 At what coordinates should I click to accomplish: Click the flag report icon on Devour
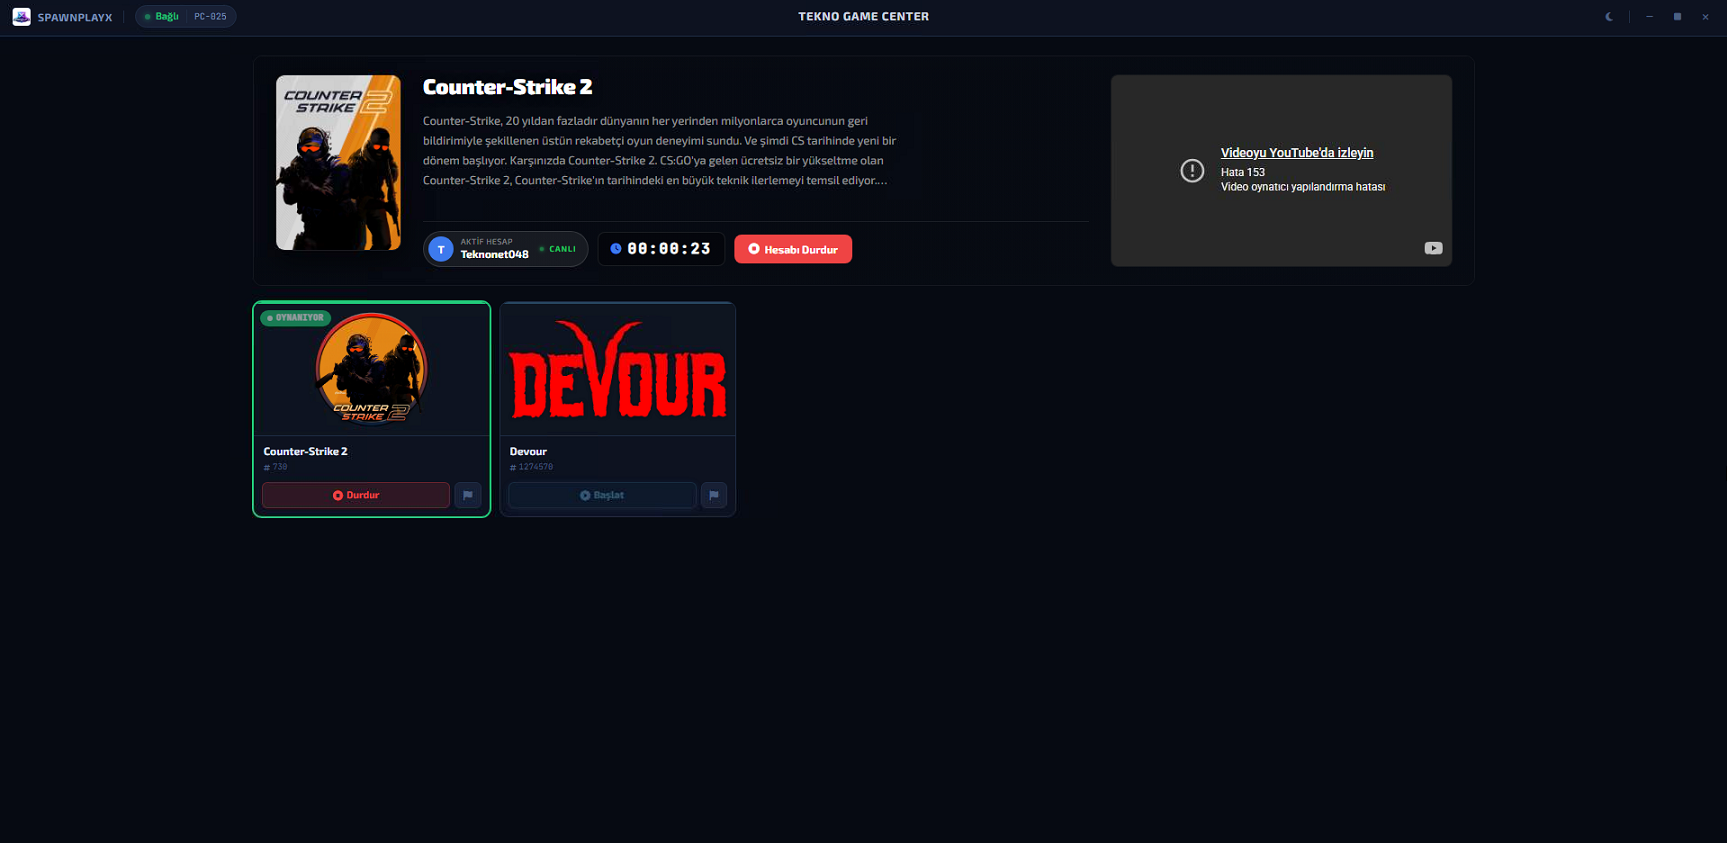[x=714, y=495]
